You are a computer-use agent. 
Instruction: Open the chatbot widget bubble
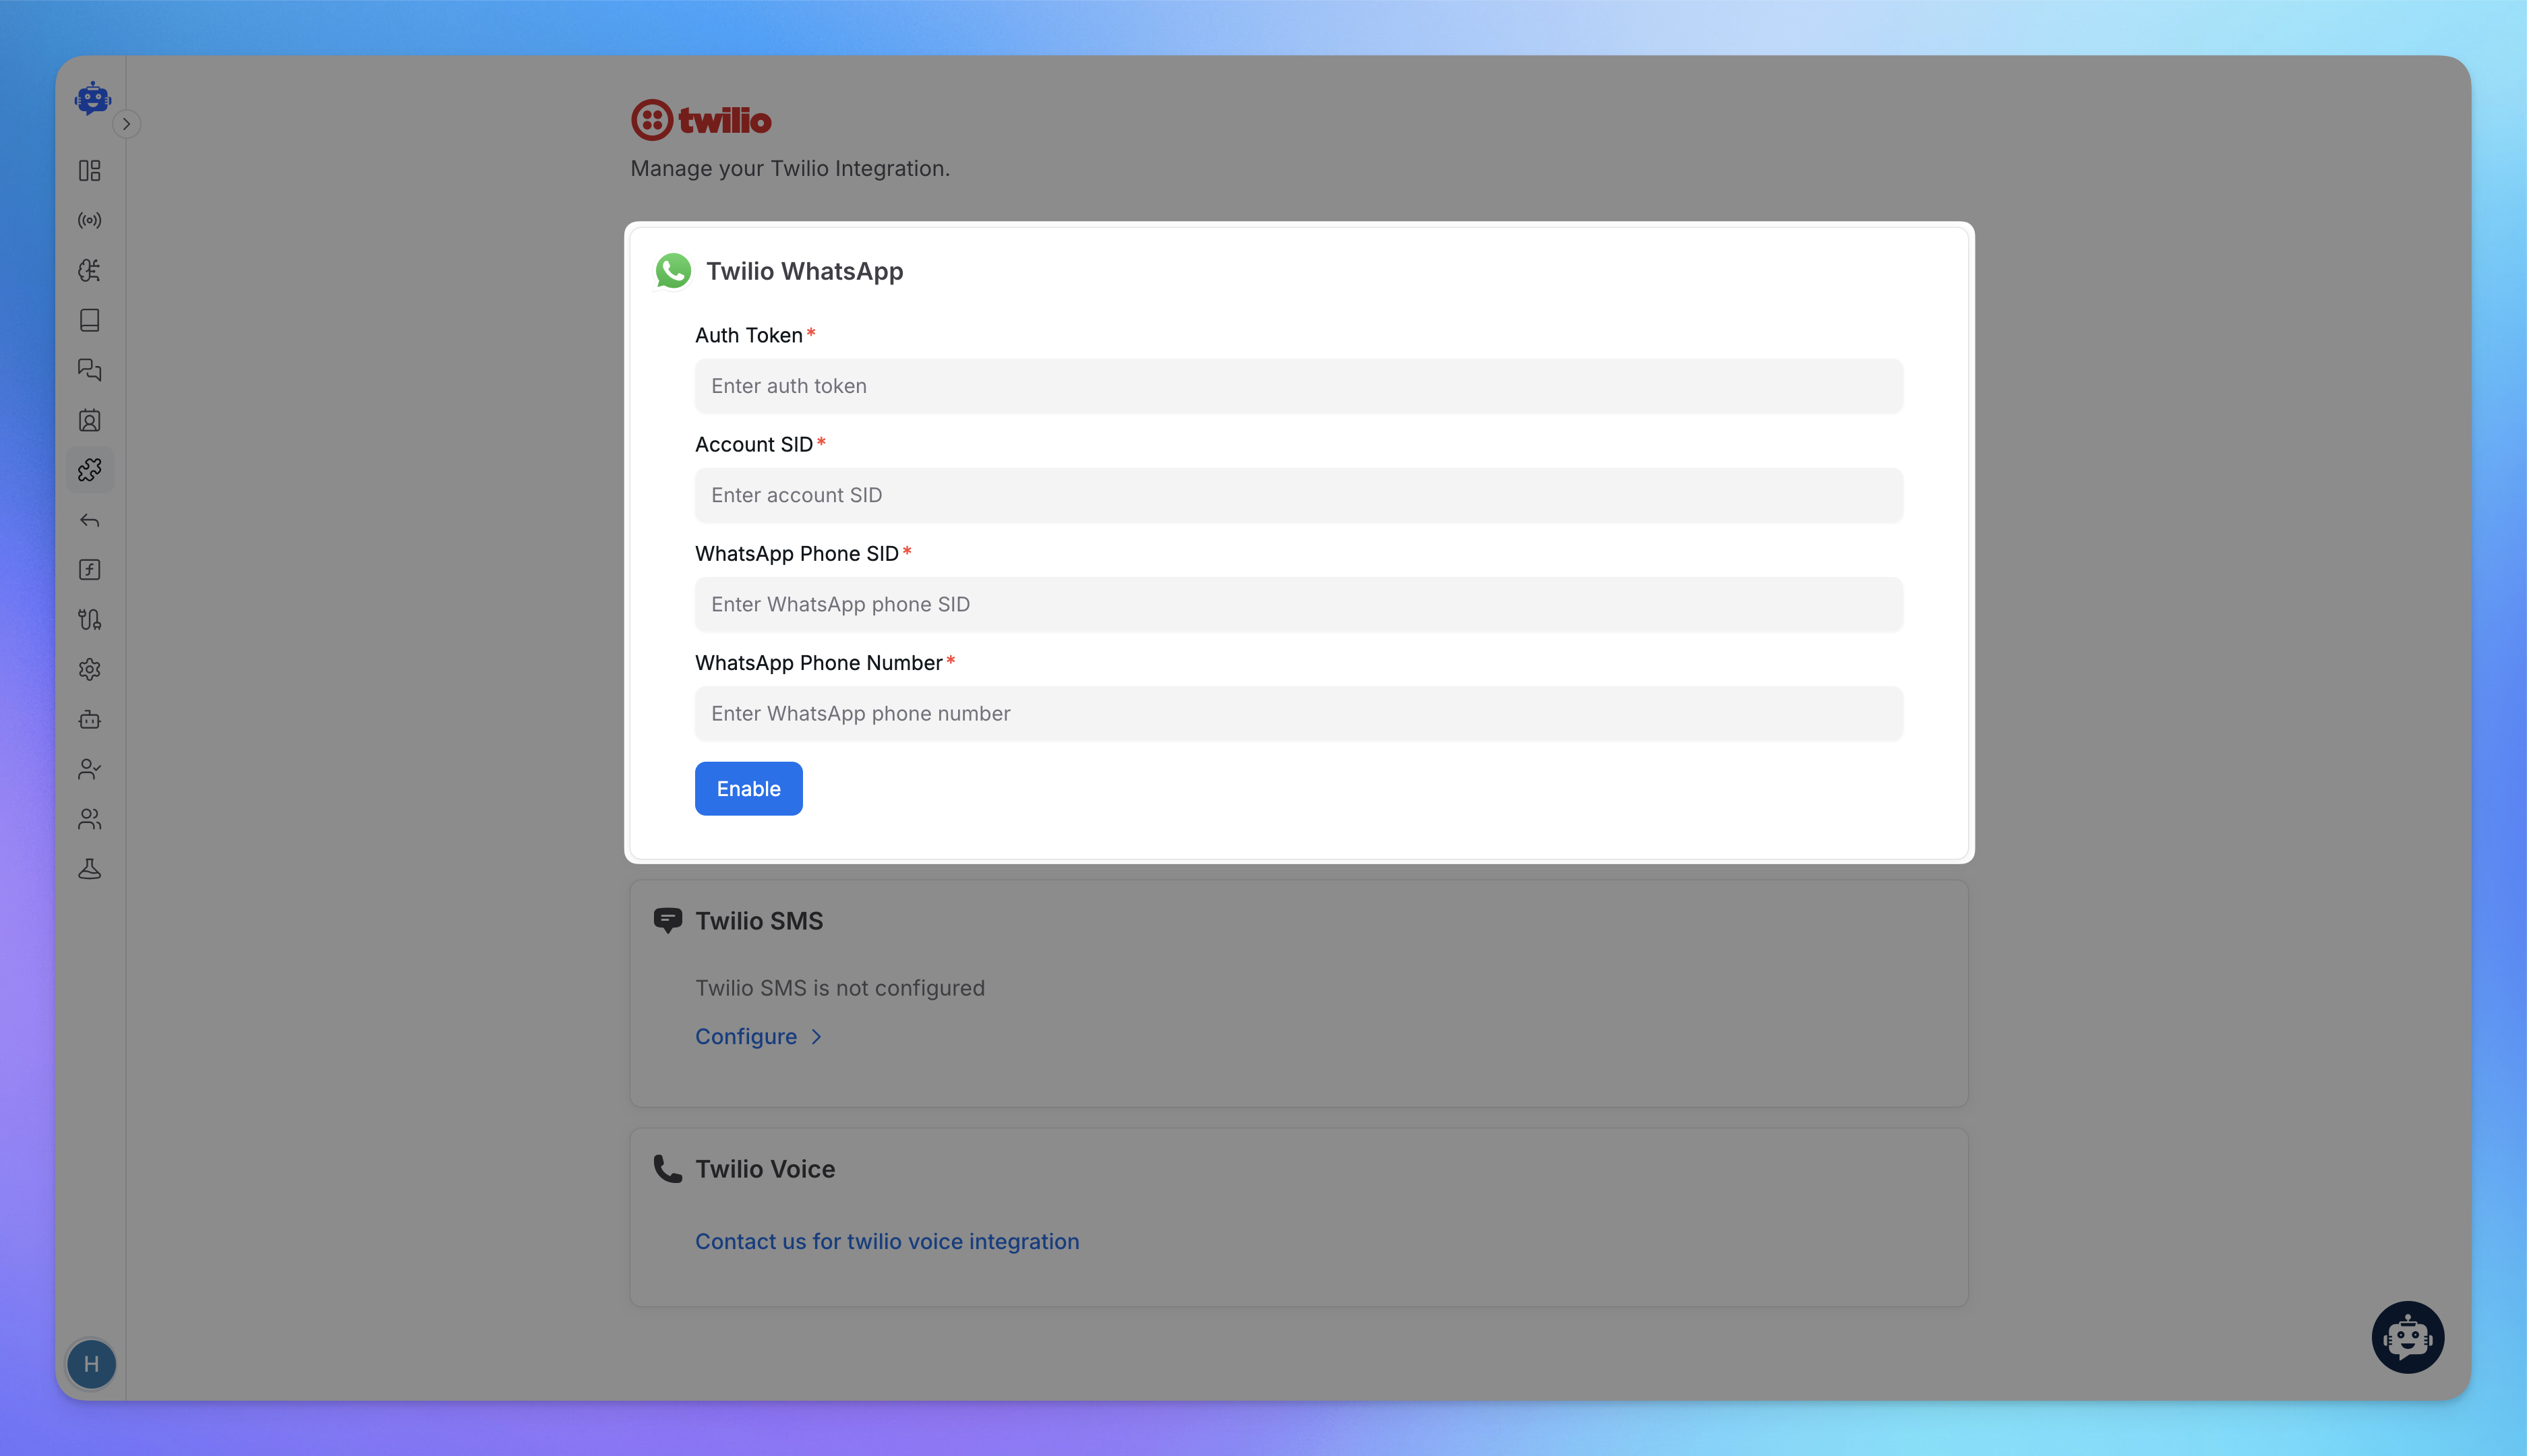[x=2407, y=1337]
